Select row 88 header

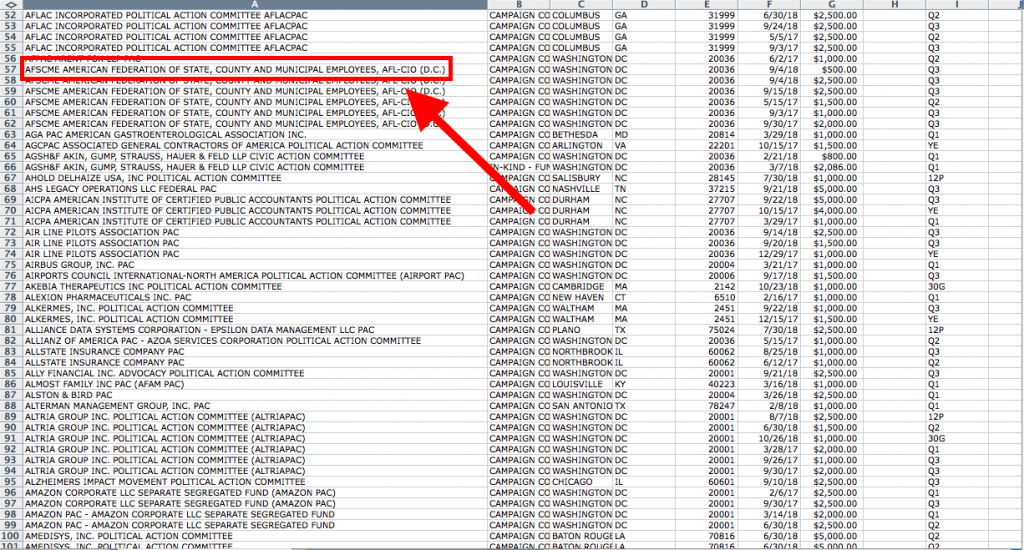point(11,406)
